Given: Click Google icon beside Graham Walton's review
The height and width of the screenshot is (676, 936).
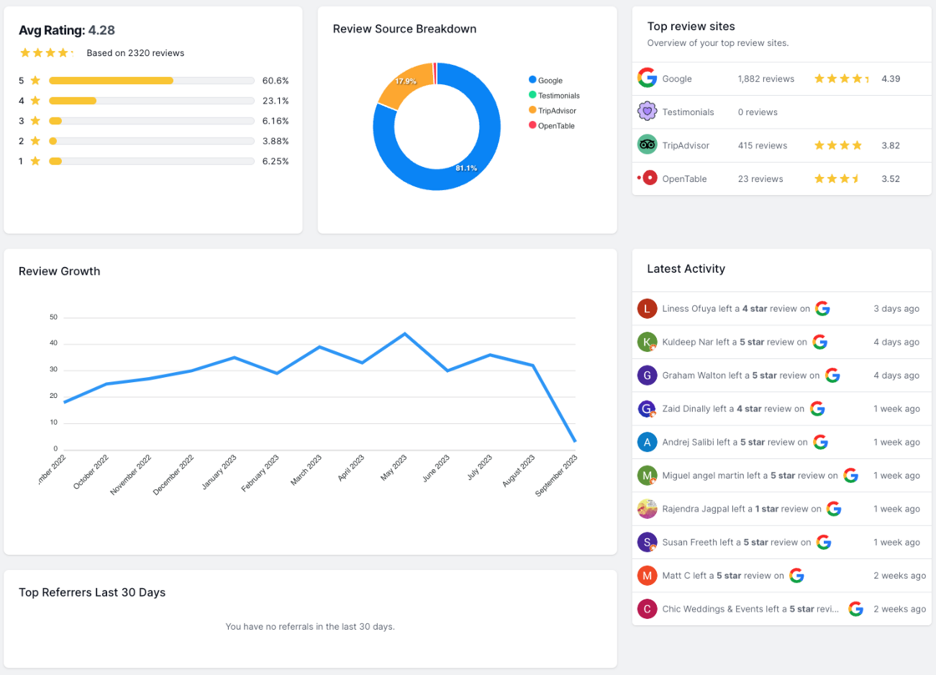Looking at the screenshot, I should click(832, 376).
